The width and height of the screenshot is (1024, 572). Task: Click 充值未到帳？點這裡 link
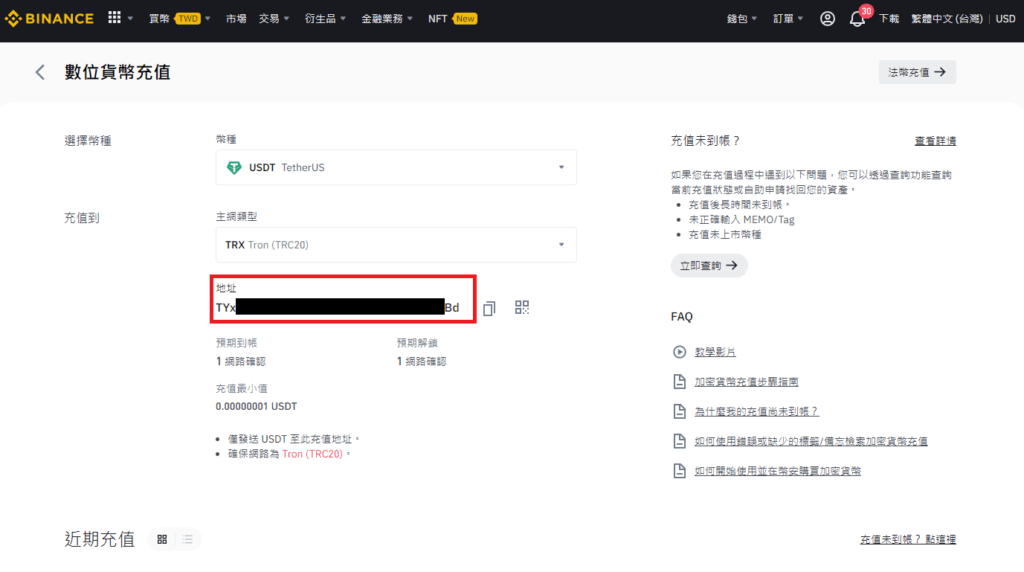click(x=908, y=539)
